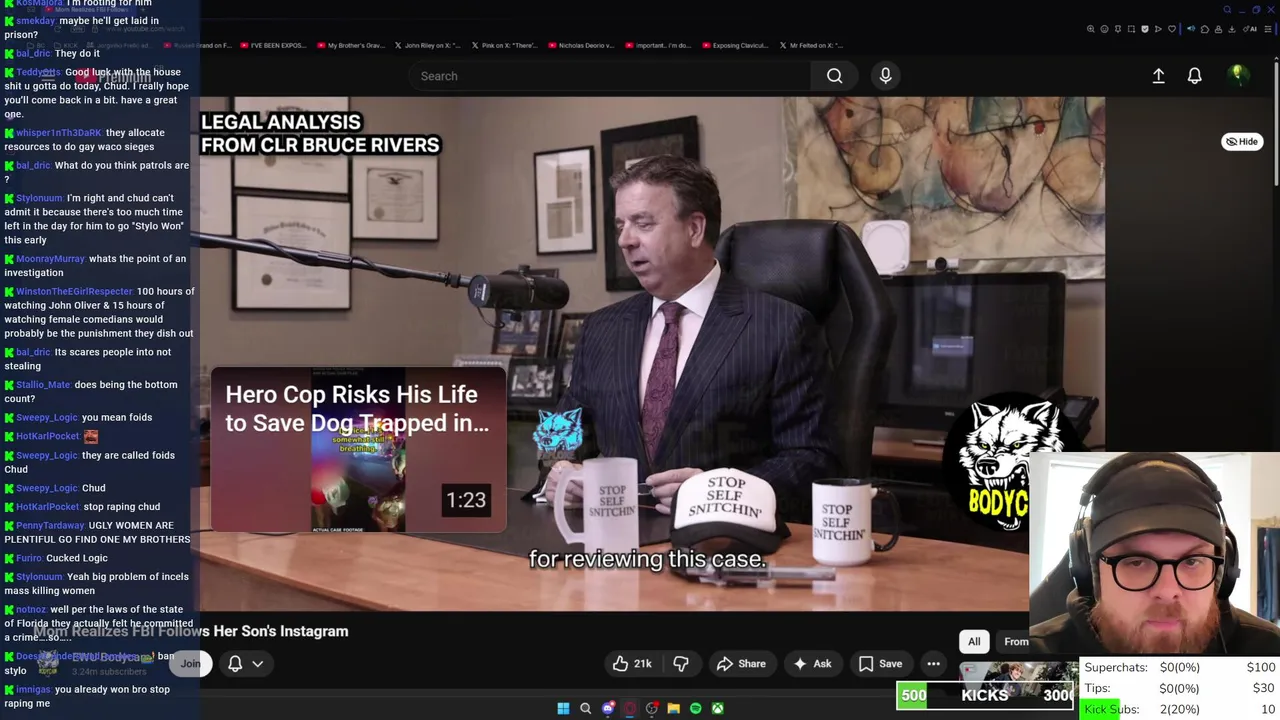Open Windows taskbar search
This screenshot has width=1280, height=720.
tap(585, 708)
